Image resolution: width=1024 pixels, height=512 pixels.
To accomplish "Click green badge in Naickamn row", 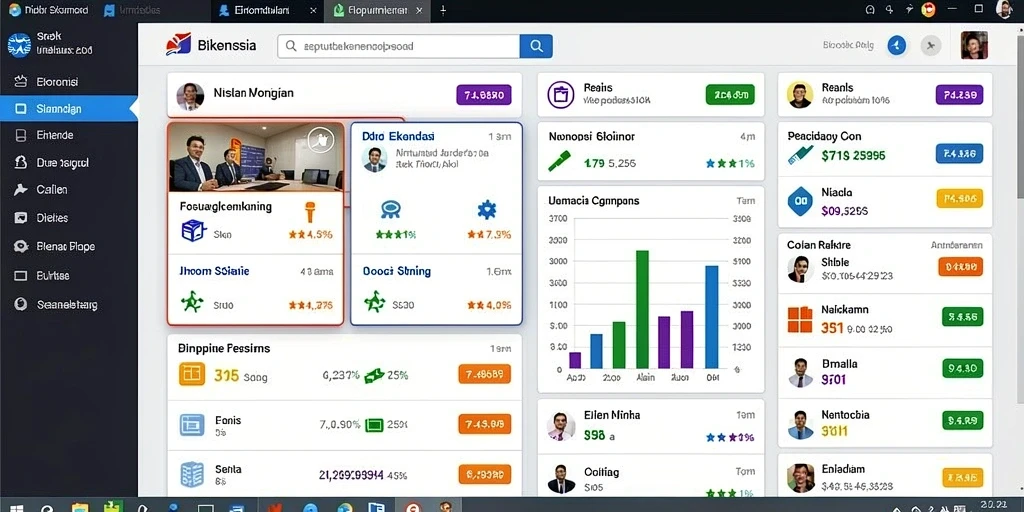I will [x=962, y=317].
